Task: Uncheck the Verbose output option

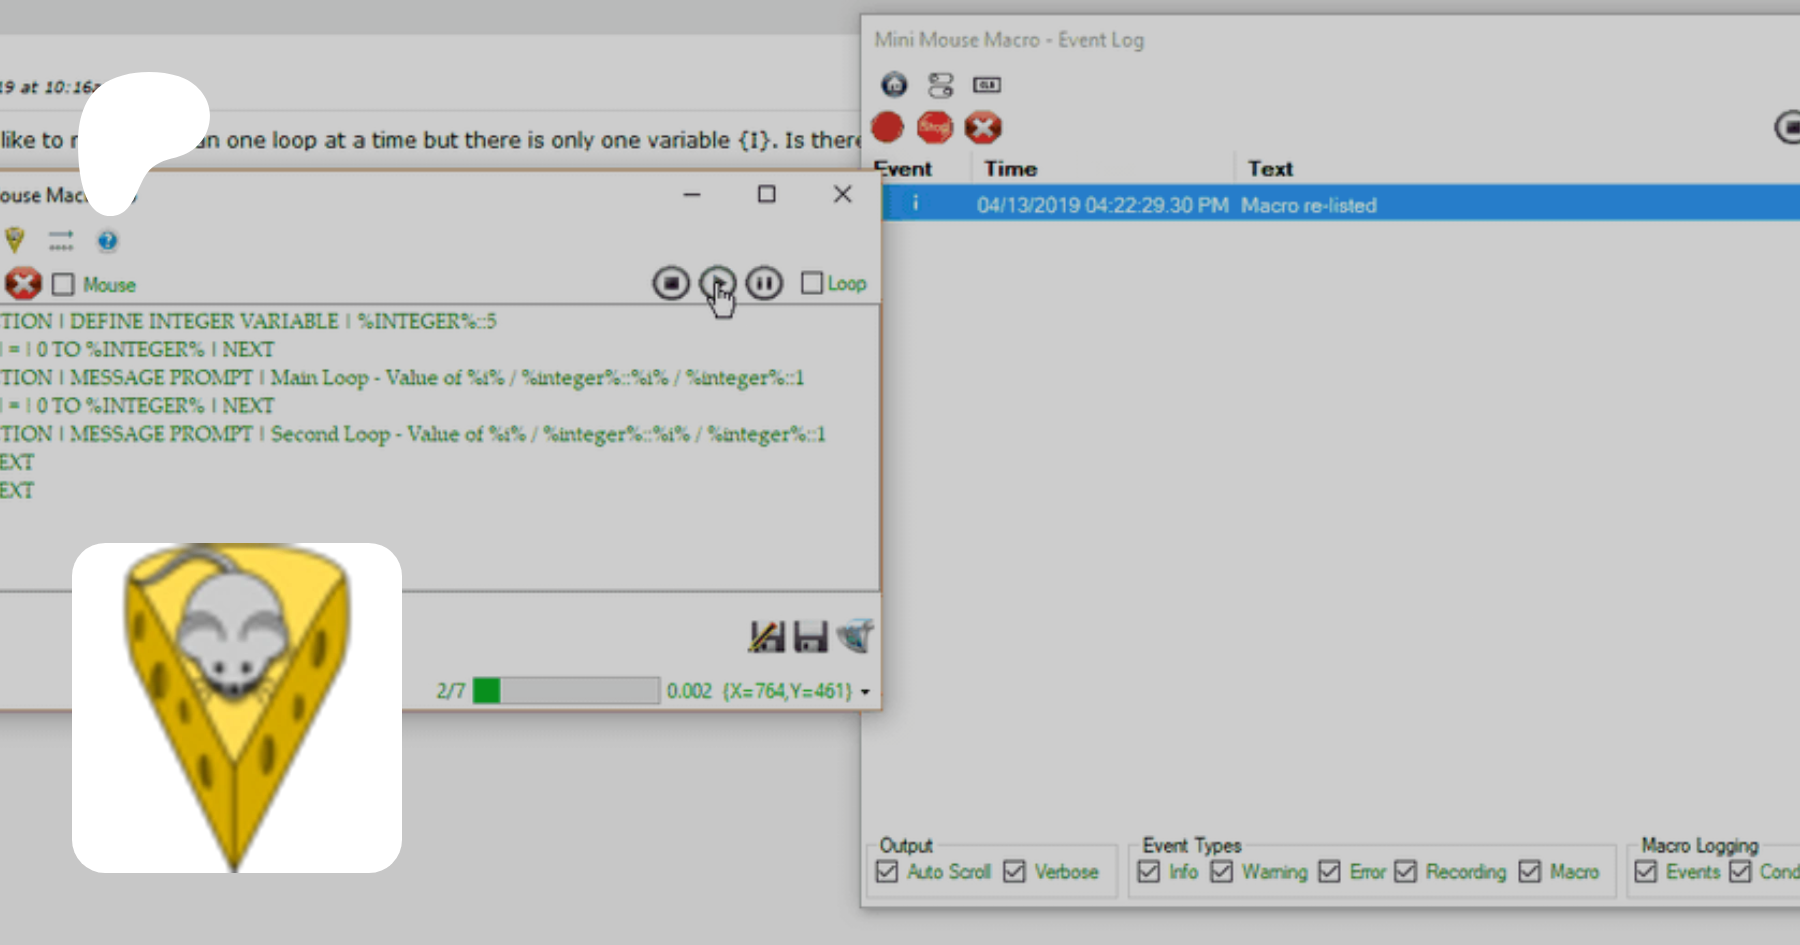Action: pos(1014,872)
